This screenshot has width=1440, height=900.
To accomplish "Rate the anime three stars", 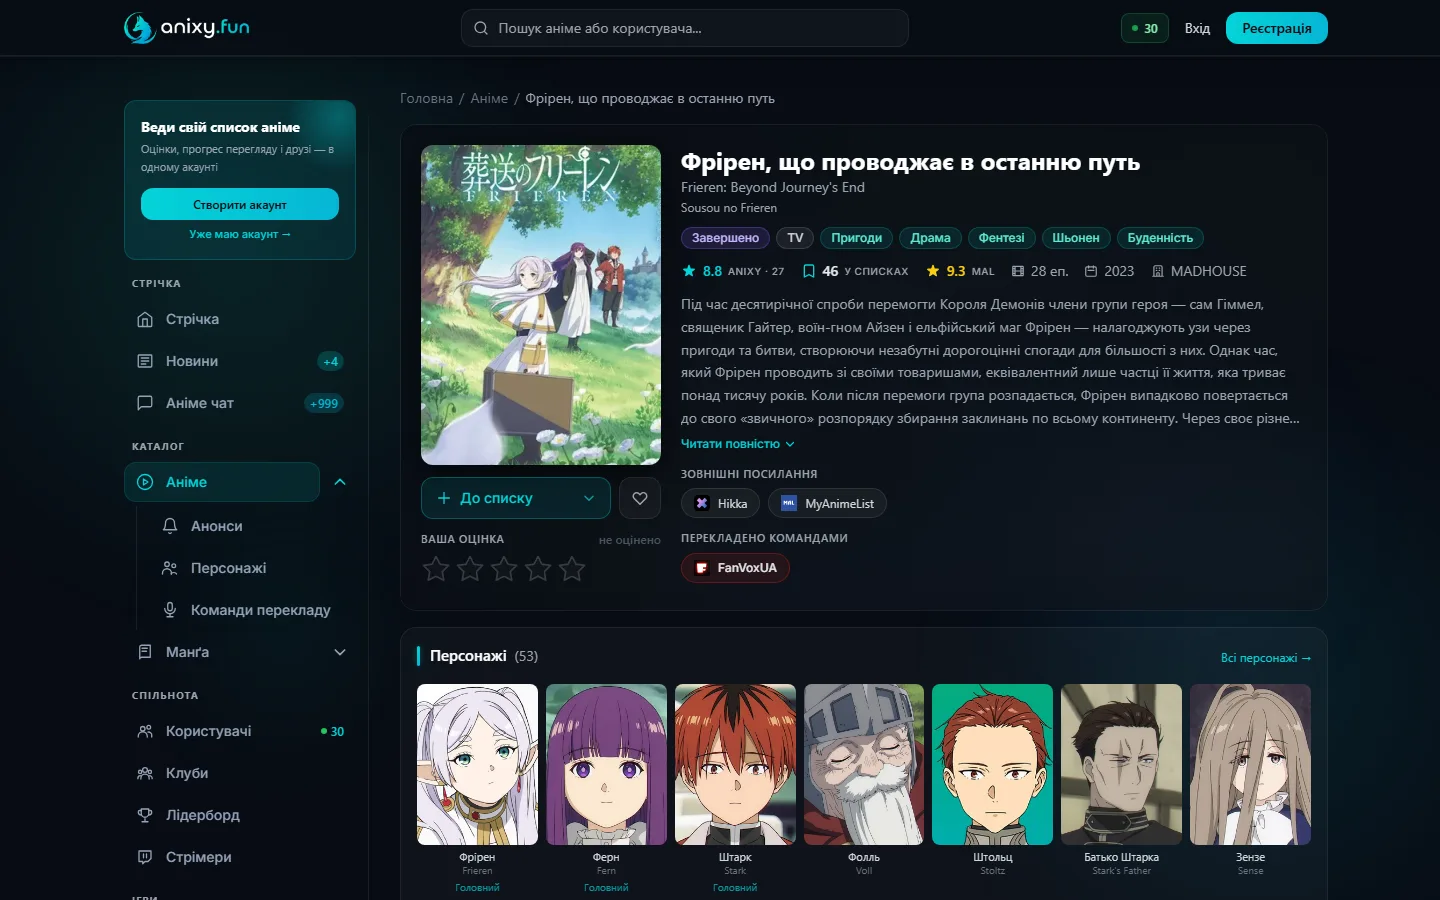I will coord(504,569).
